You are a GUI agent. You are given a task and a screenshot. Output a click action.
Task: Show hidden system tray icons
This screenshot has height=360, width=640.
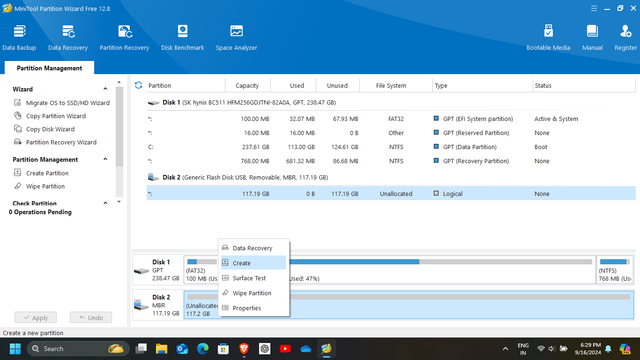505,349
